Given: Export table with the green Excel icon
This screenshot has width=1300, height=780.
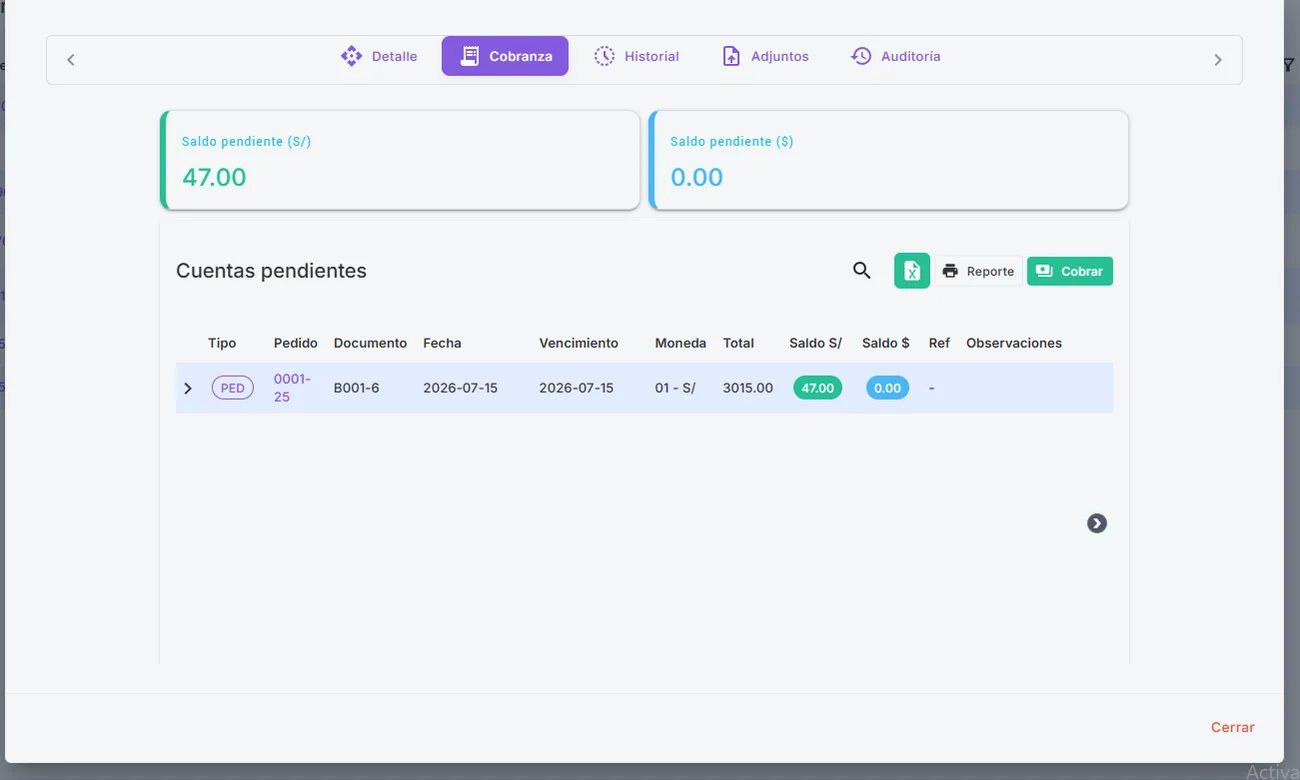Looking at the screenshot, I should [x=912, y=271].
